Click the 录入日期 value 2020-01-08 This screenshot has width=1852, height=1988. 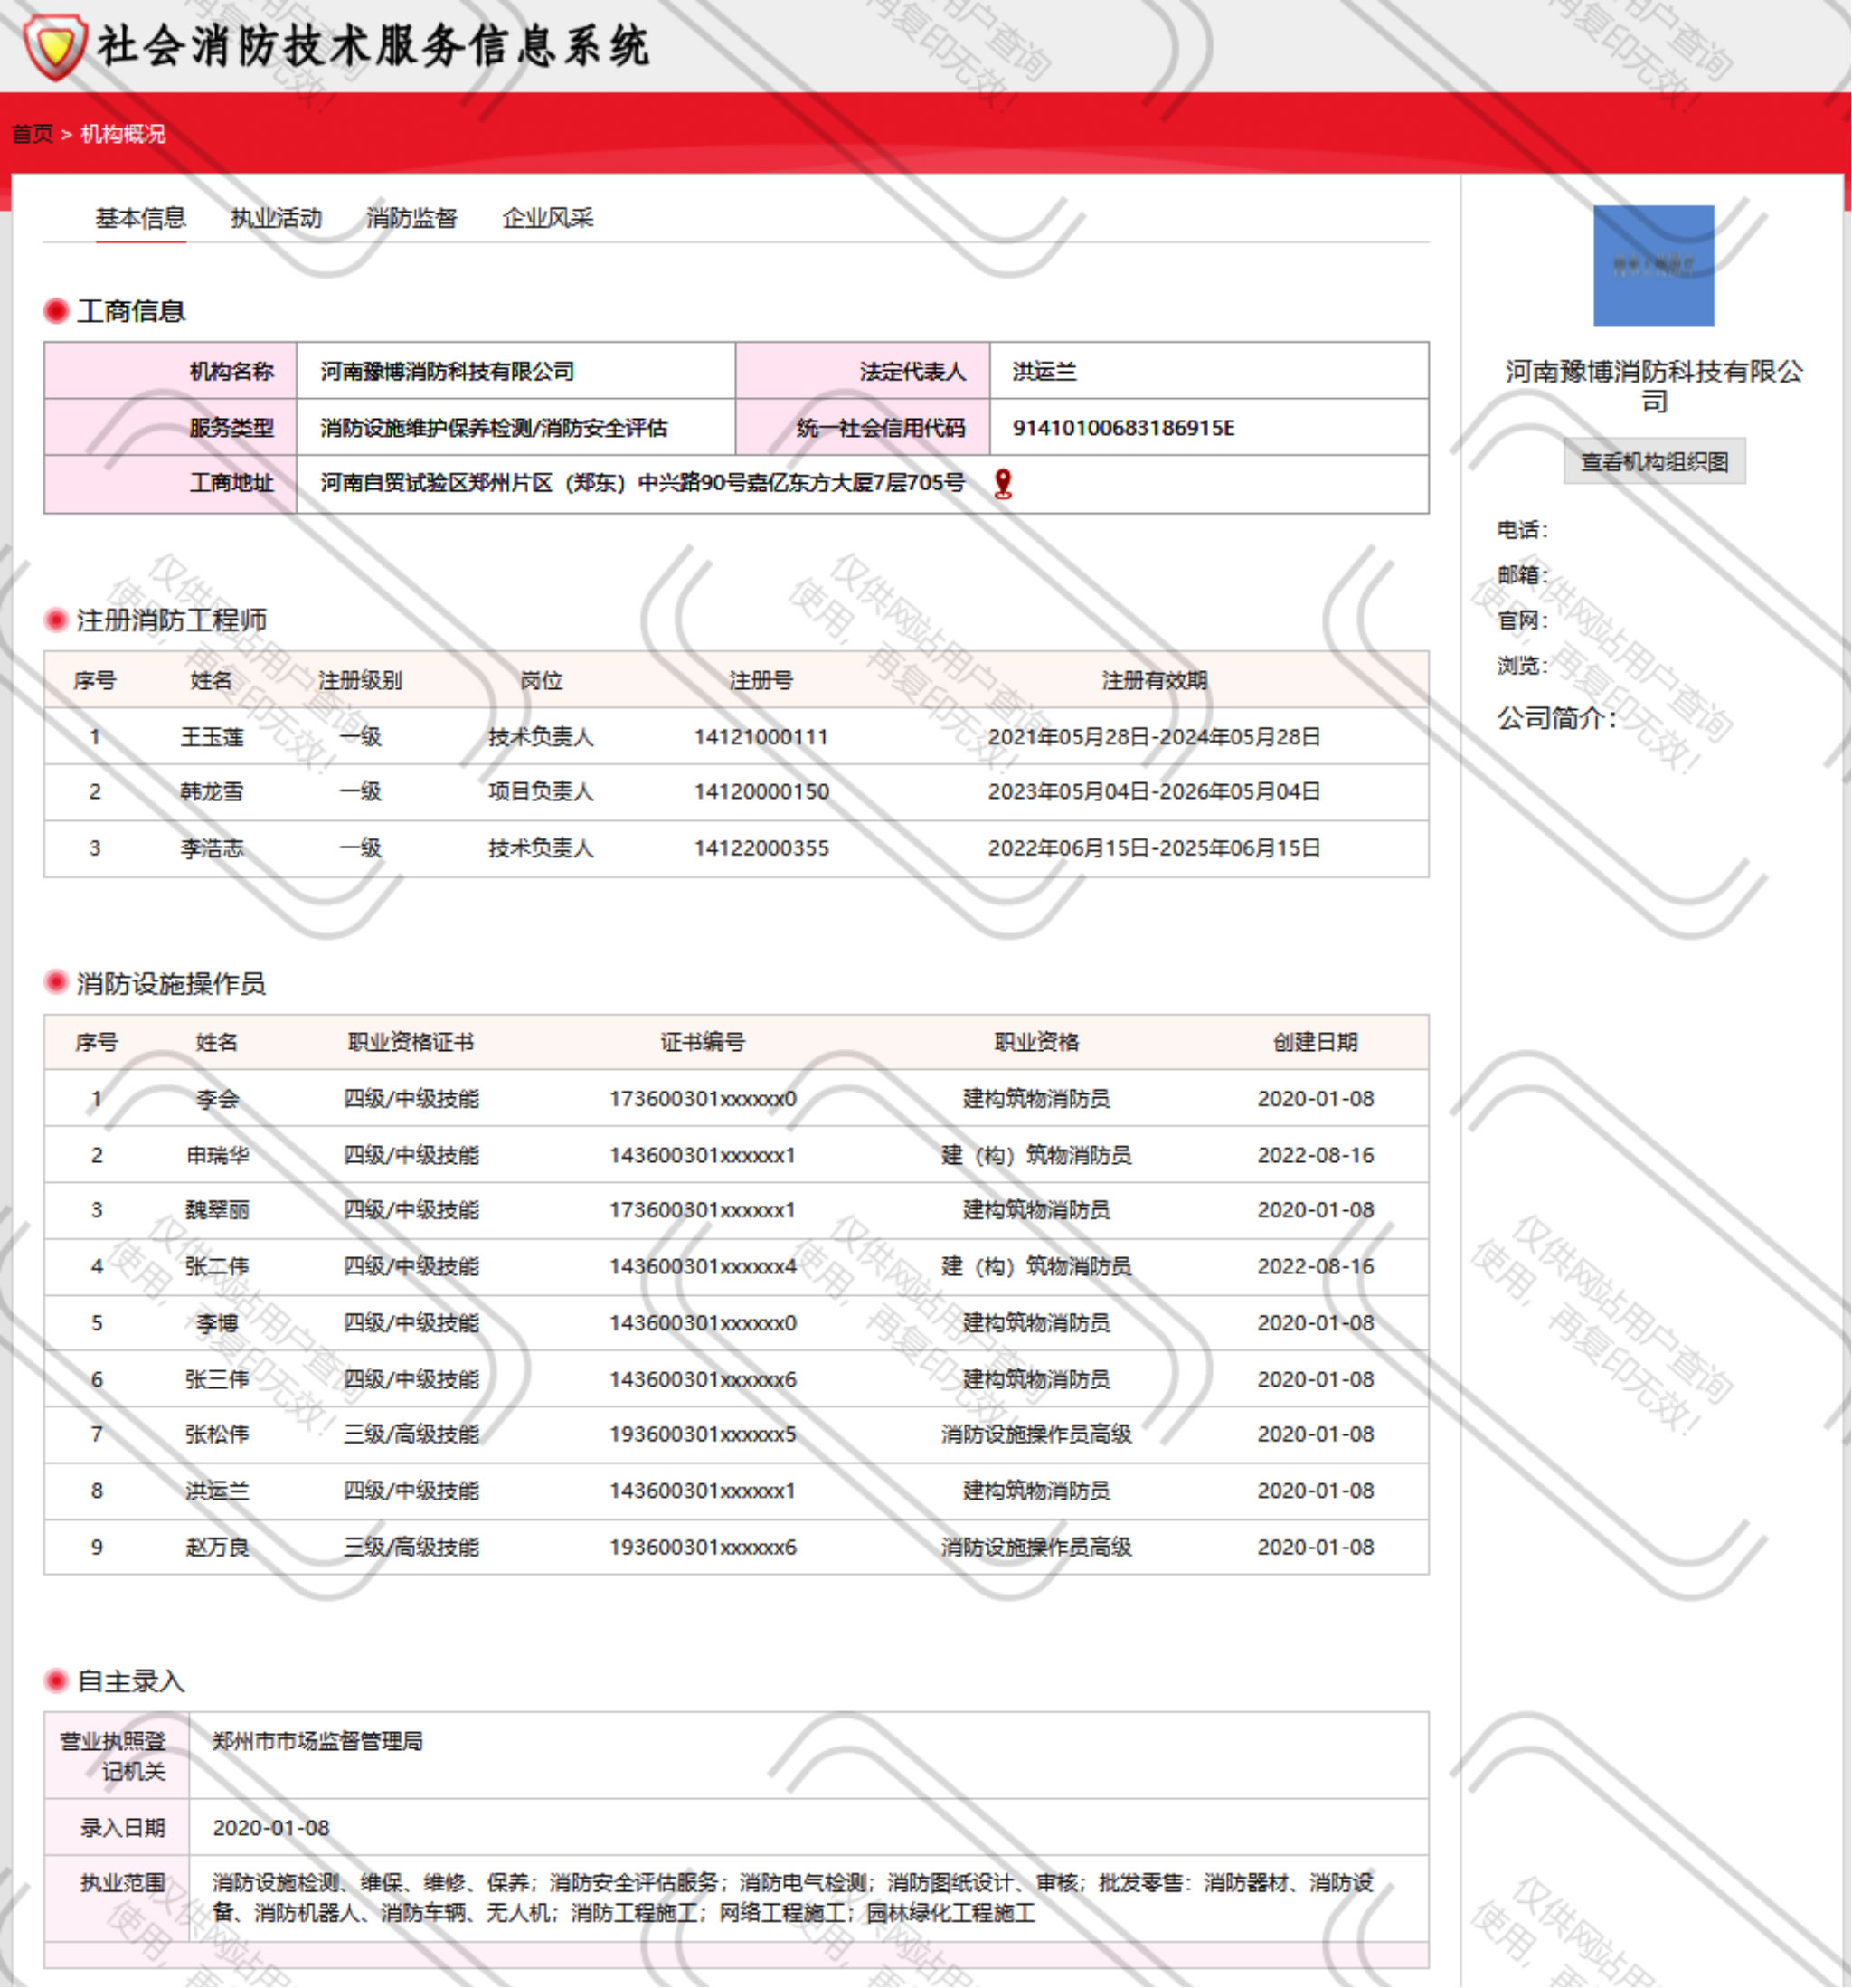point(271,1828)
